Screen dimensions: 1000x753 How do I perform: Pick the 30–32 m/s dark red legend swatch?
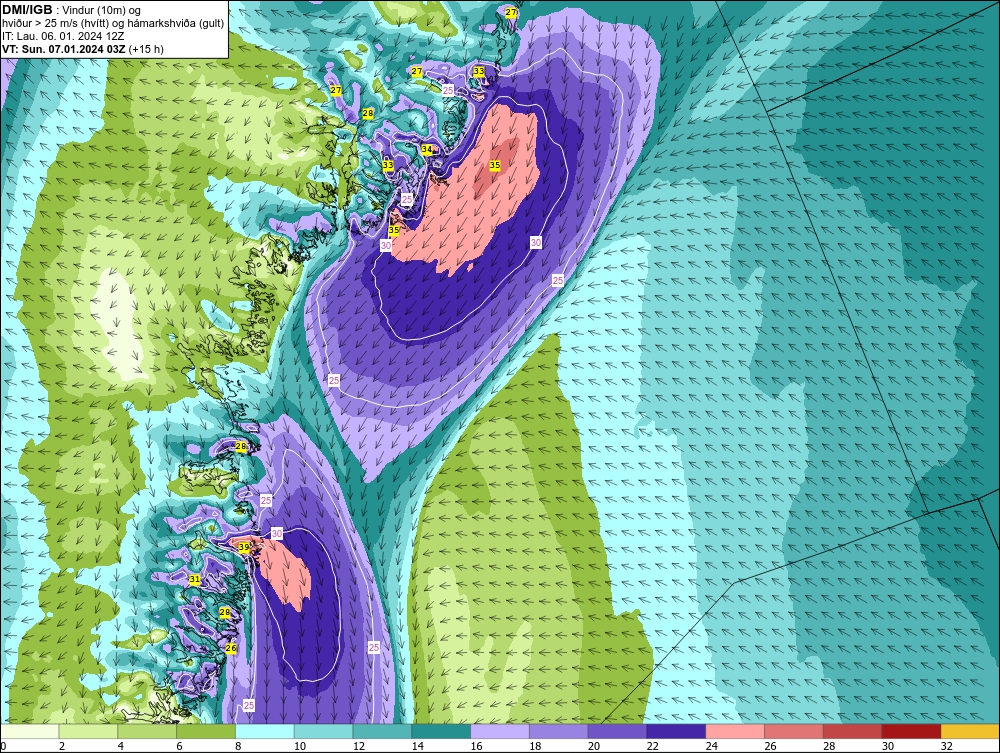[x=911, y=731]
